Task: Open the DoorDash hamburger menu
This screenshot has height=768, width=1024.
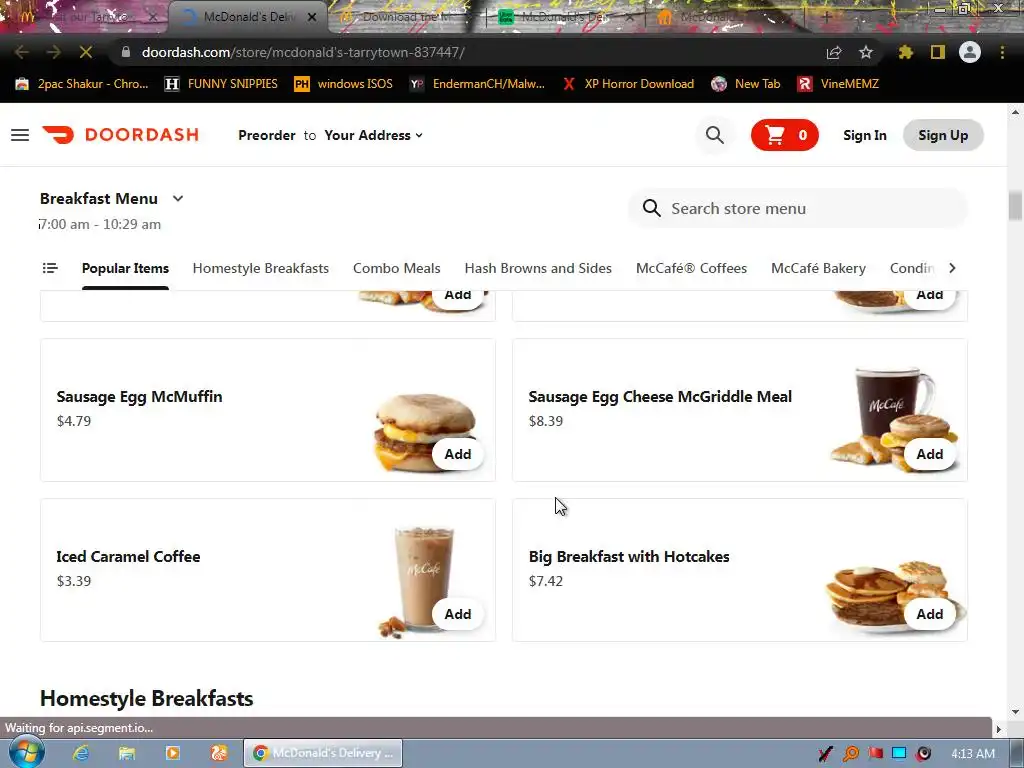Action: 20,135
